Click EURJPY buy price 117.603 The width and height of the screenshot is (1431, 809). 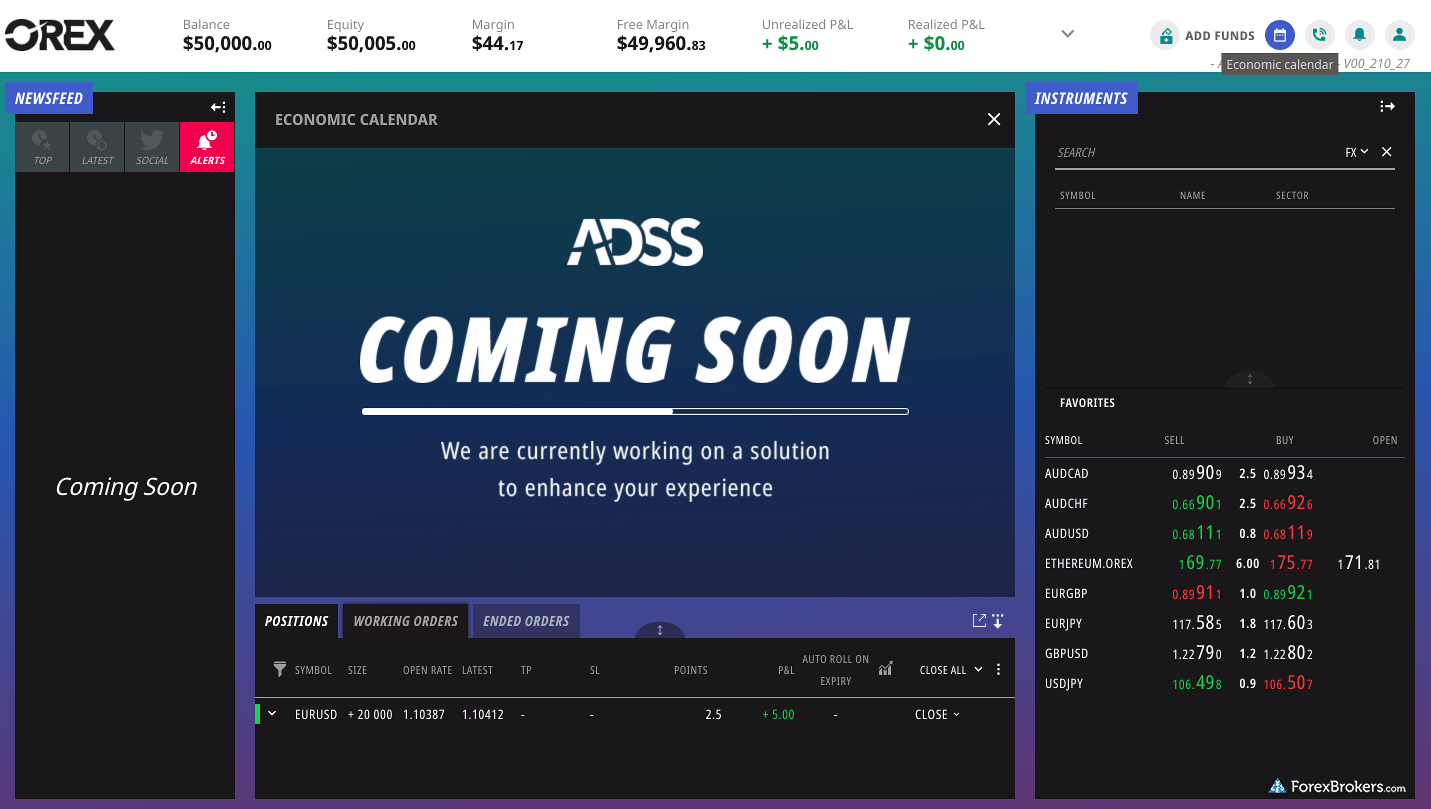[x=1288, y=623]
